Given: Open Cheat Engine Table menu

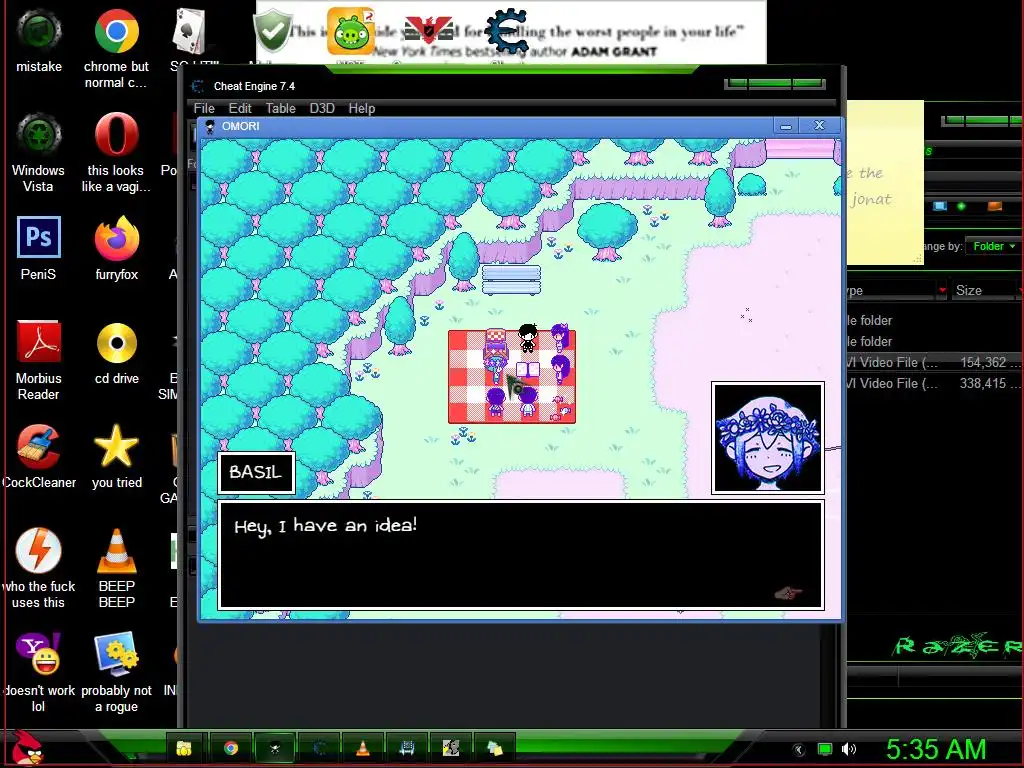Looking at the screenshot, I should click(x=280, y=108).
